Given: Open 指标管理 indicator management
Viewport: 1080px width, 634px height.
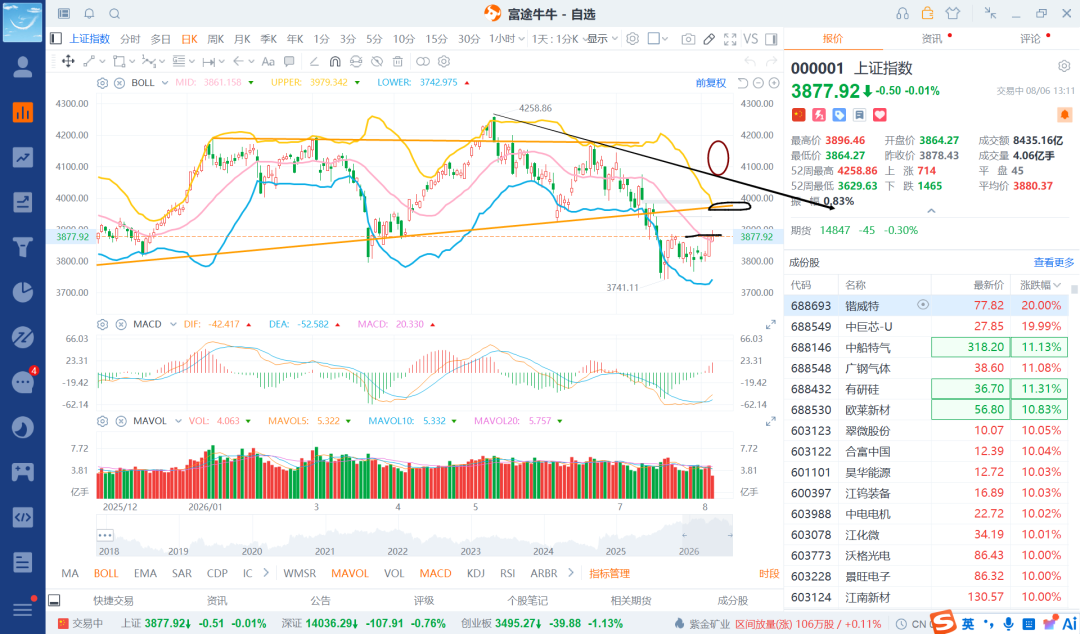Looking at the screenshot, I should click(x=610, y=573).
